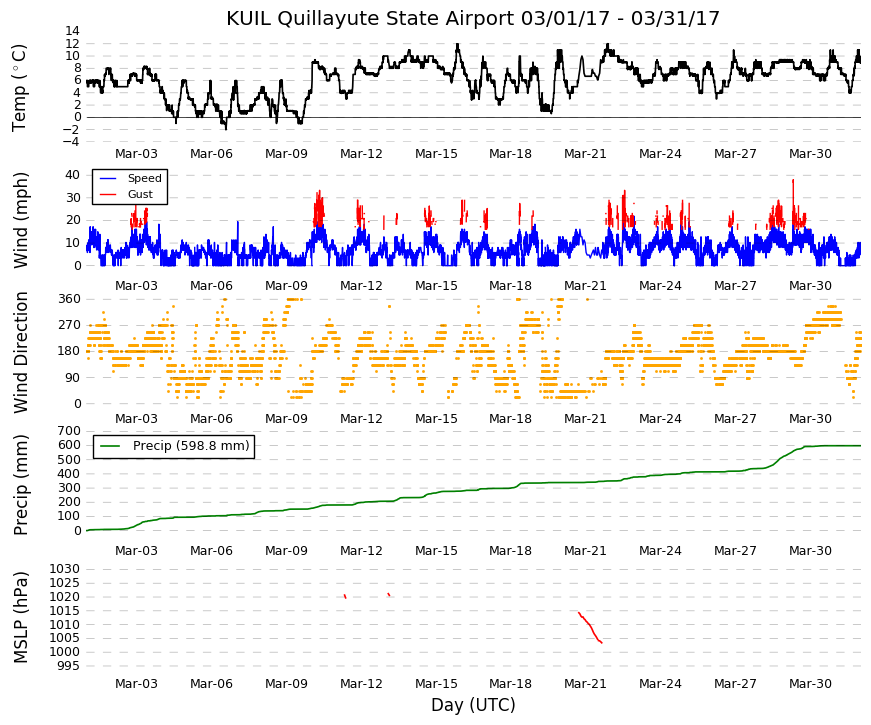Image resolution: width=871 pixels, height=725 pixels.
Task: Click the 360 label on wind direction axis
Action: pos(69,299)
